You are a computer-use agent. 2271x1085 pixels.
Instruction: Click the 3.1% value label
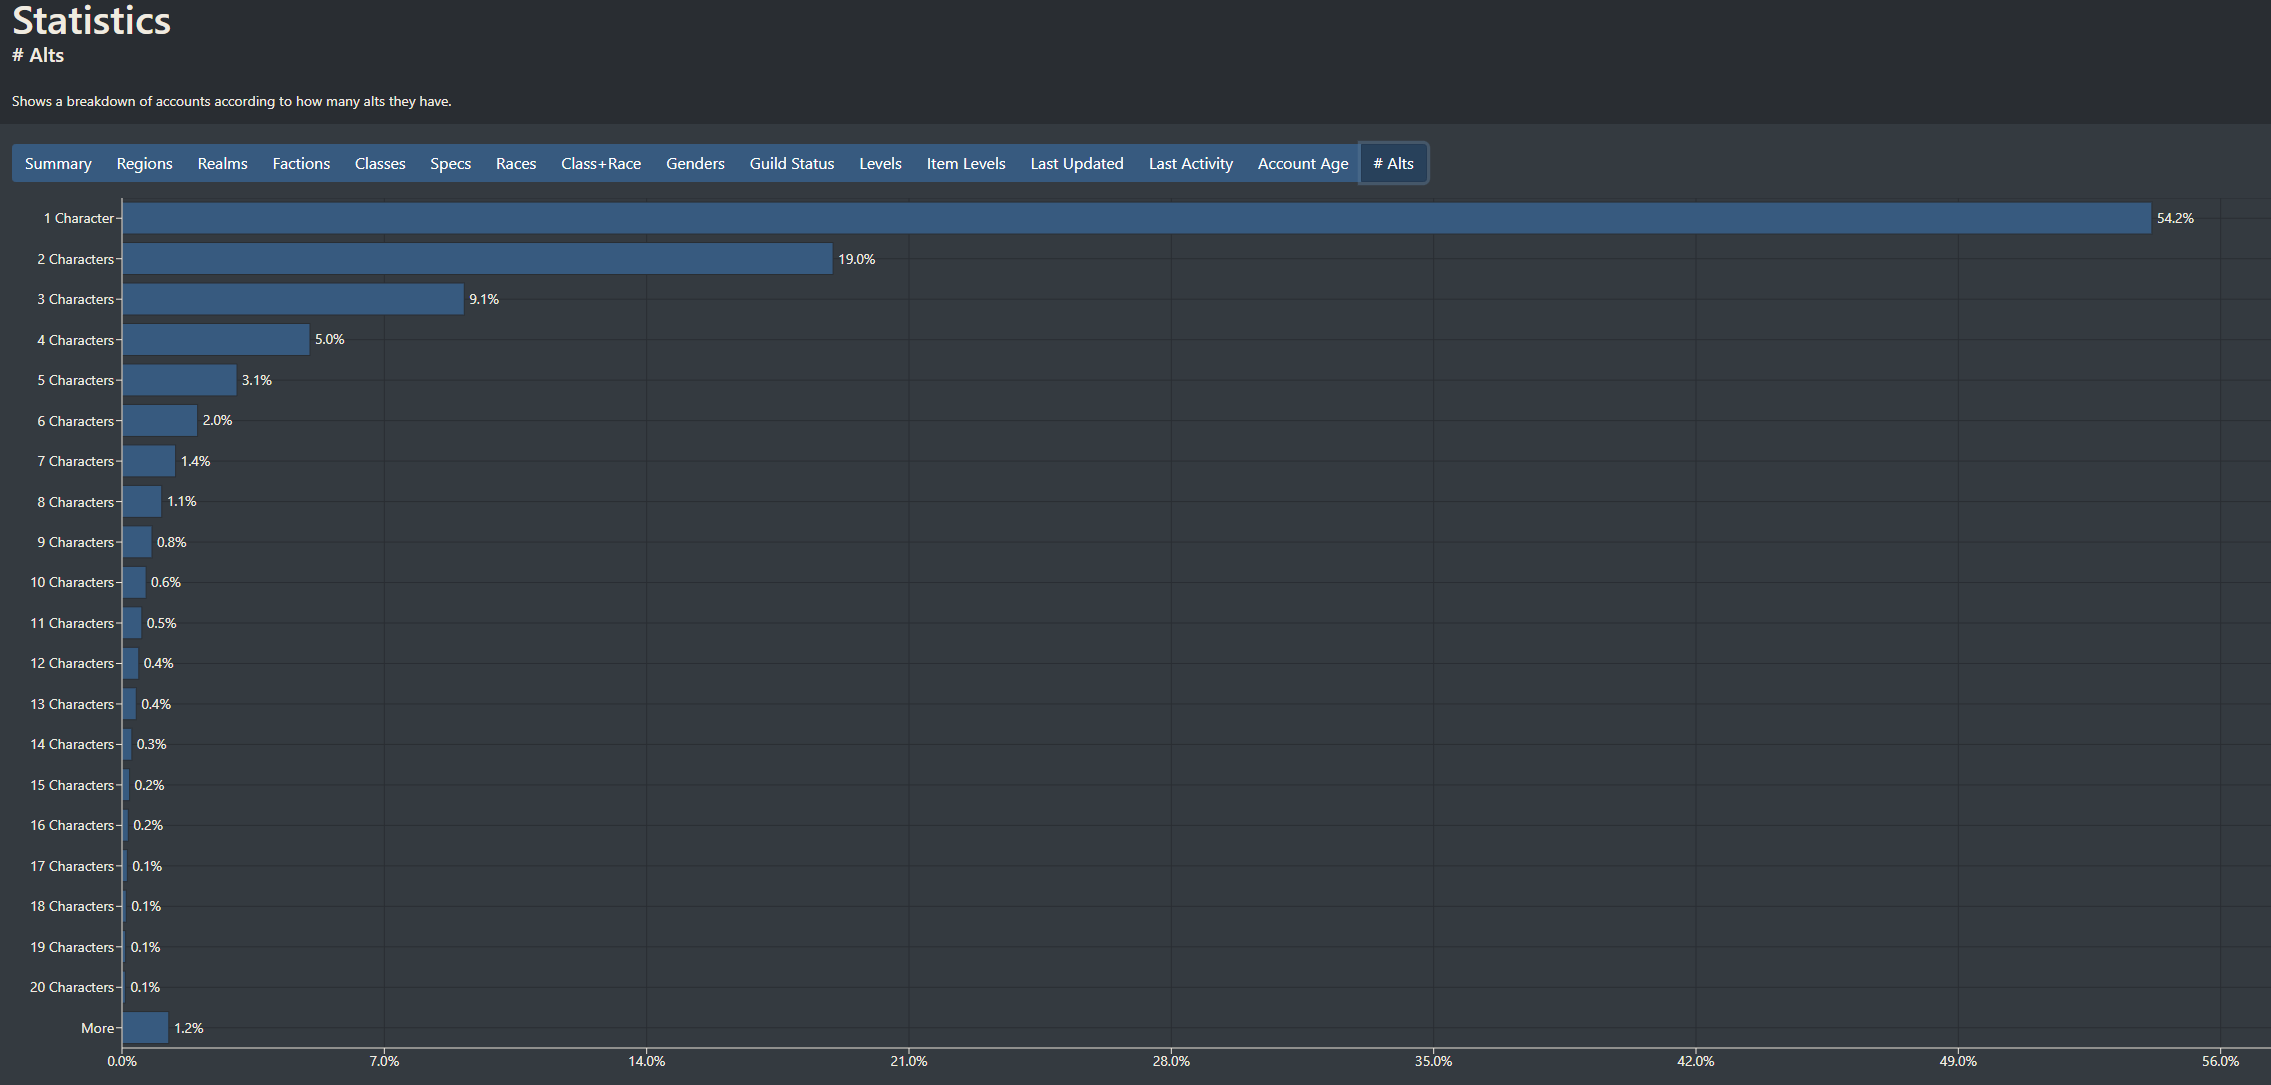pos(257,380)
